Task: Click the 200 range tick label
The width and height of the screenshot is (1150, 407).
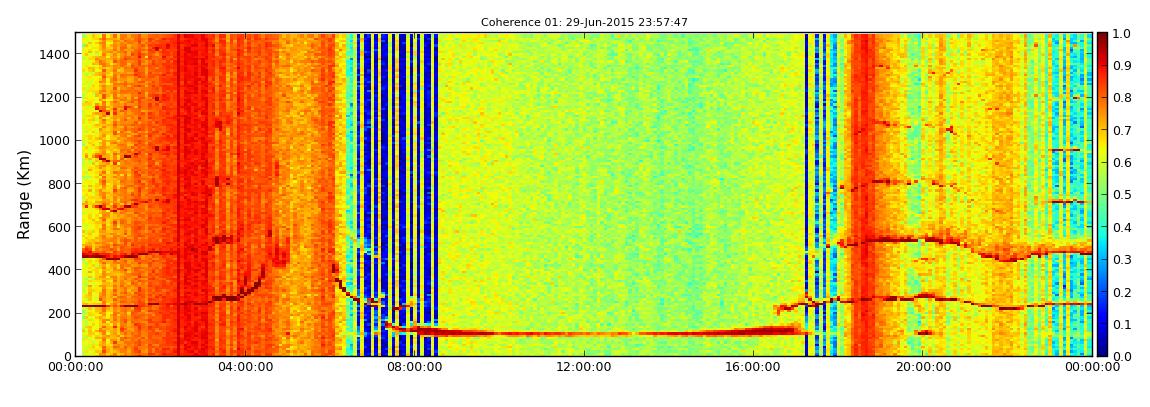Action: (59, 313)
